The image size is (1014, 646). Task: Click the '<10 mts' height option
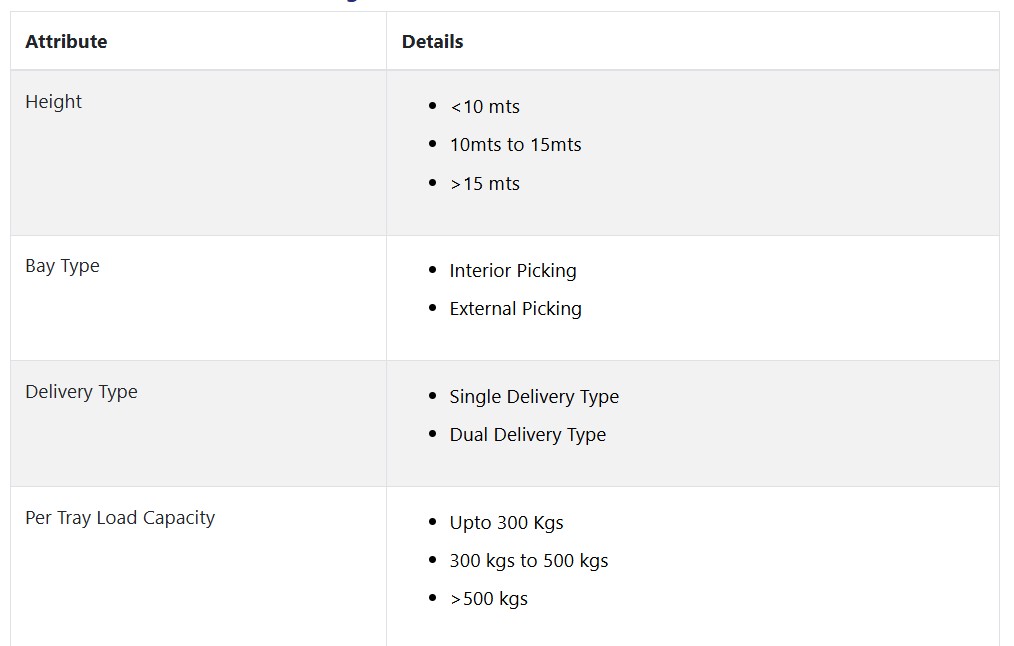[x=485, y=107]
